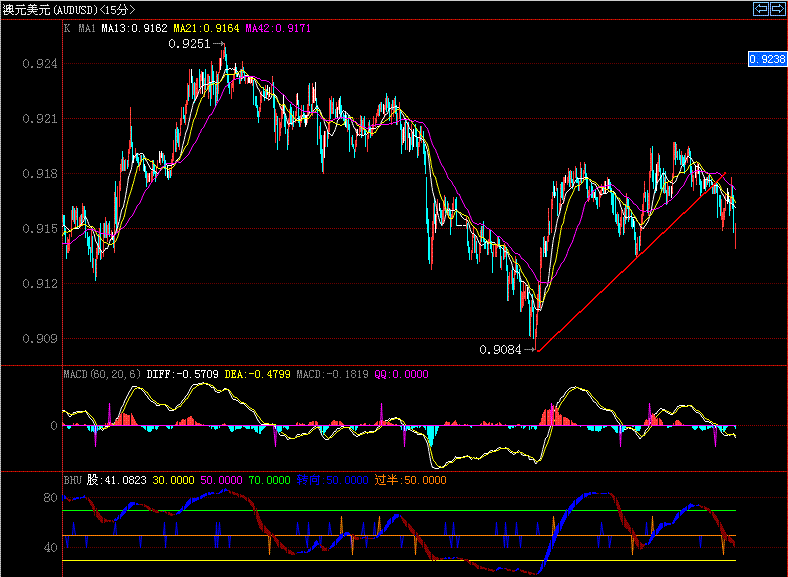Click the orange 过半:50.0000 label
This screenshot has width=788, height=577.
tap(410, 480)
